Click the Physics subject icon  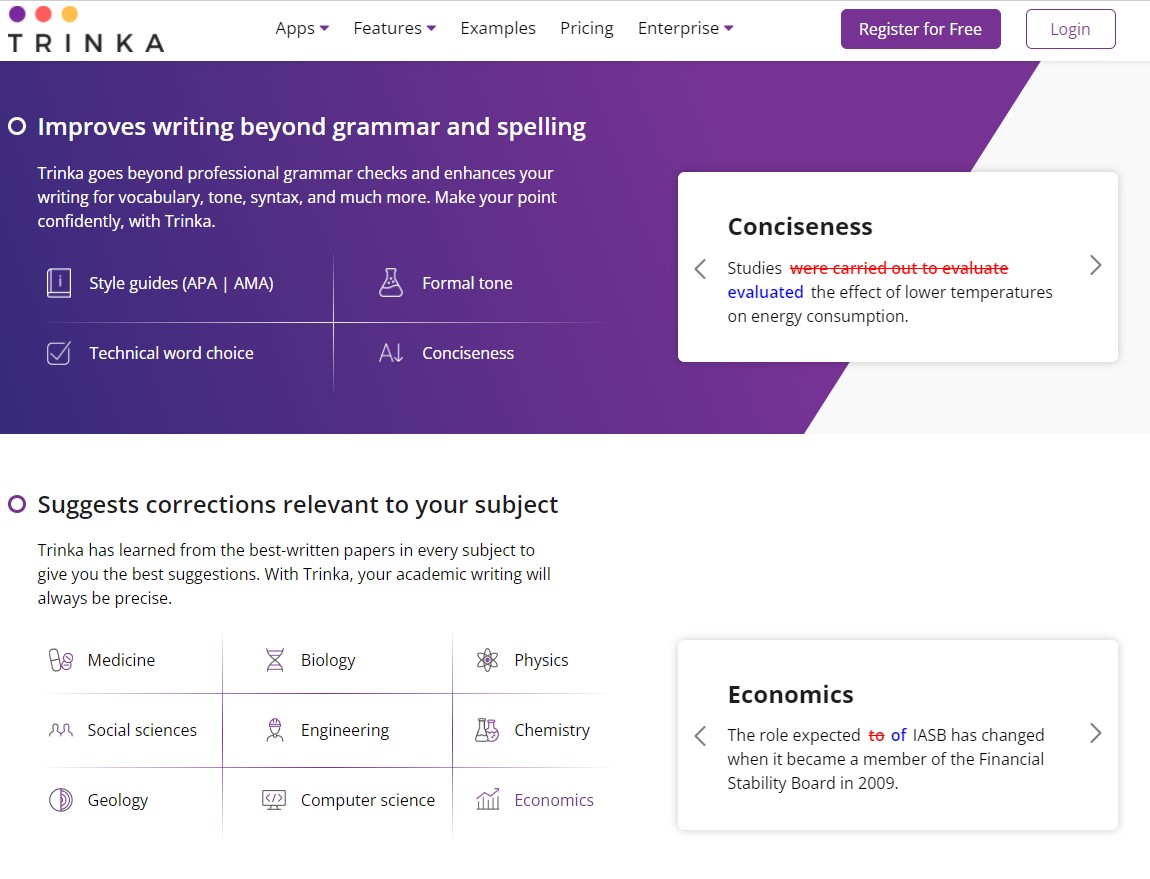pyautogui.click(x=487, y=660)
